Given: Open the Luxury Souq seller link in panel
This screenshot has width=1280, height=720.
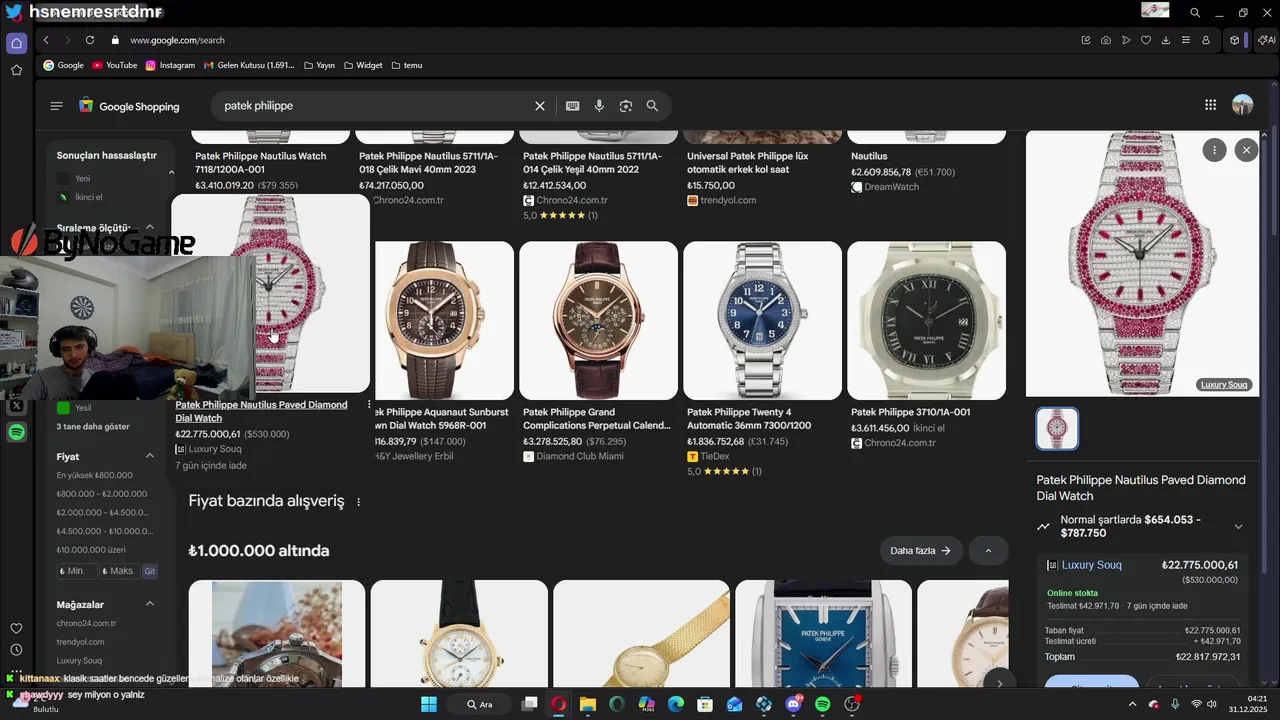Looking at the screenshot, I should pos(1091,565).
